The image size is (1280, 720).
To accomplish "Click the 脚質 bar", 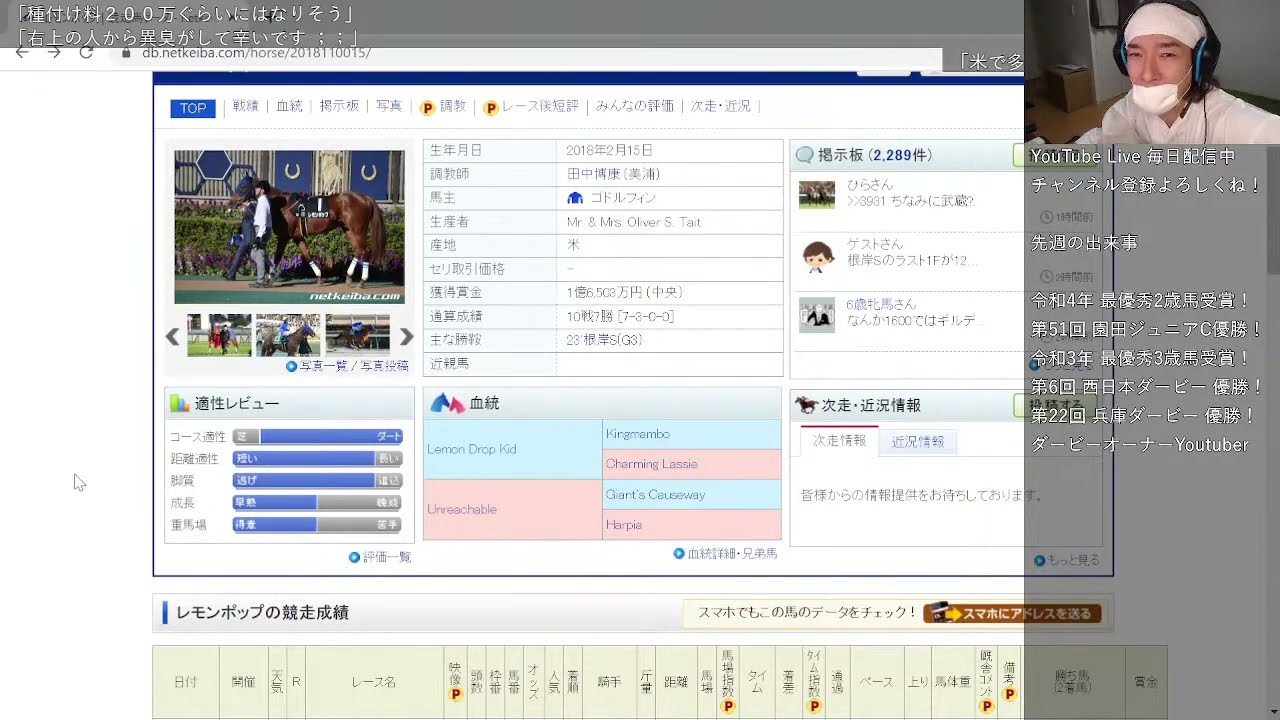I will (x=318, y=480).
